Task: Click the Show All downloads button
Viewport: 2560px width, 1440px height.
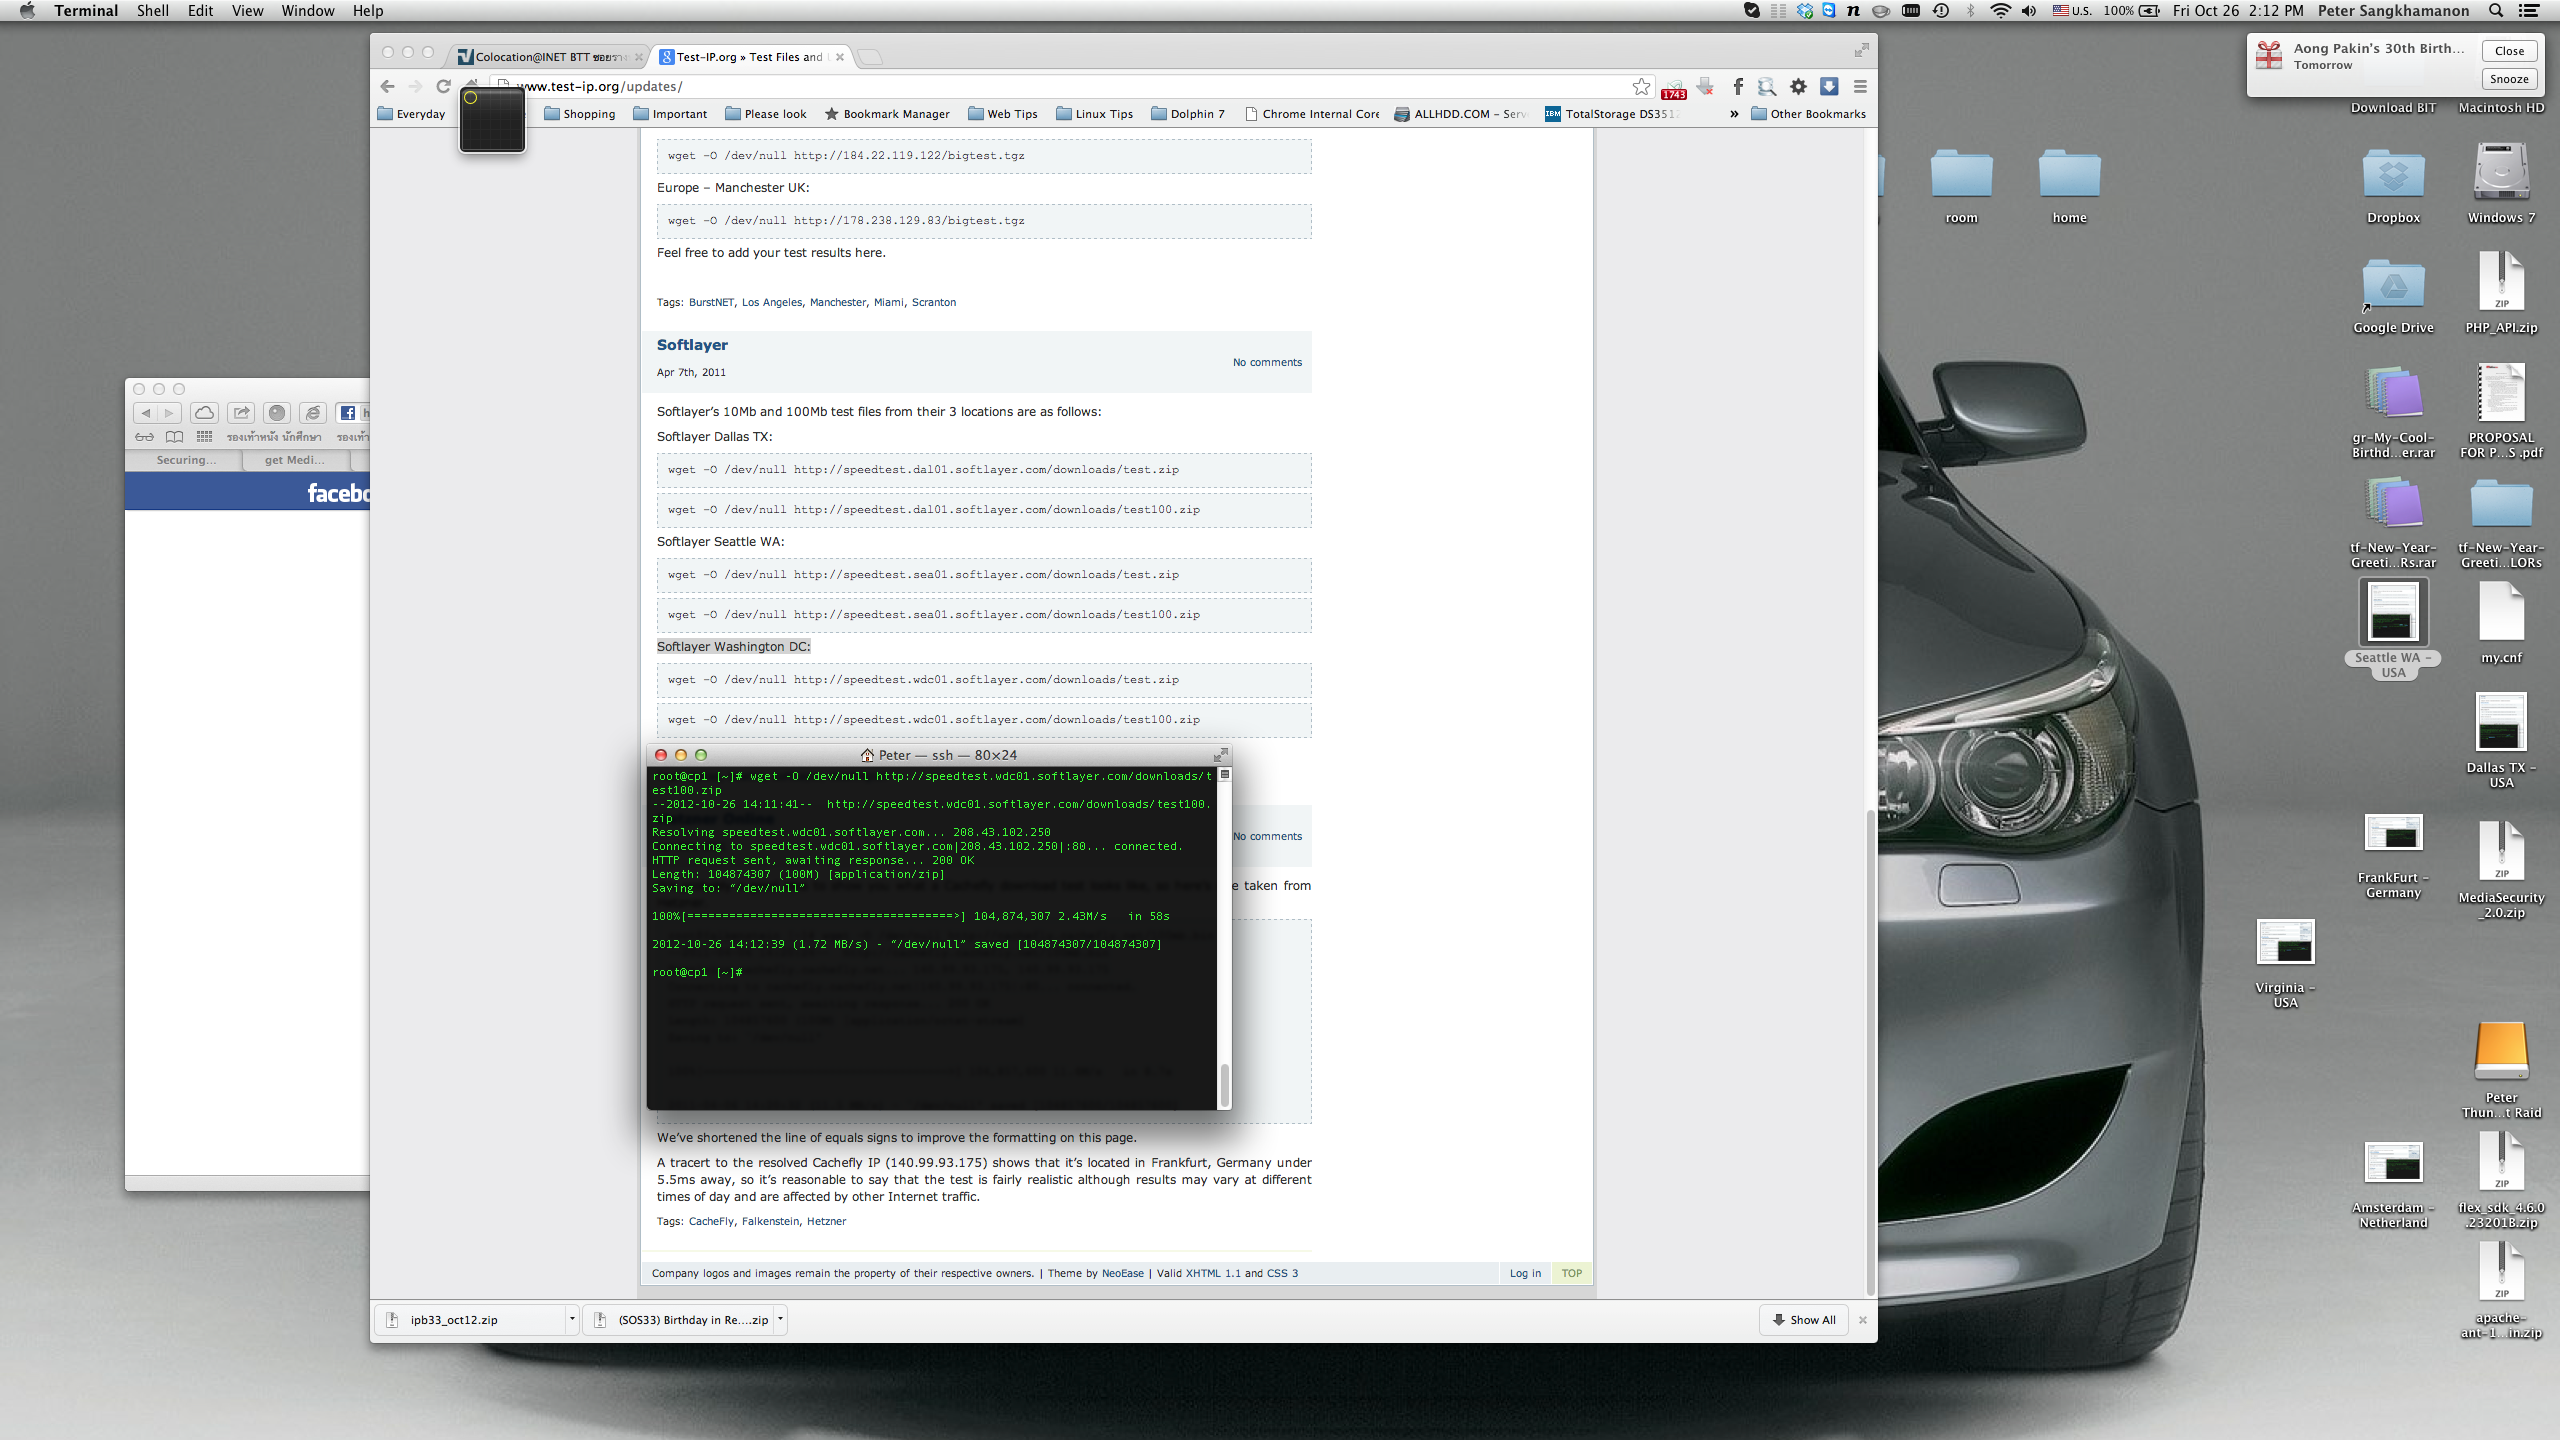Action: pyautogui.click(x=1804, y=1320)
